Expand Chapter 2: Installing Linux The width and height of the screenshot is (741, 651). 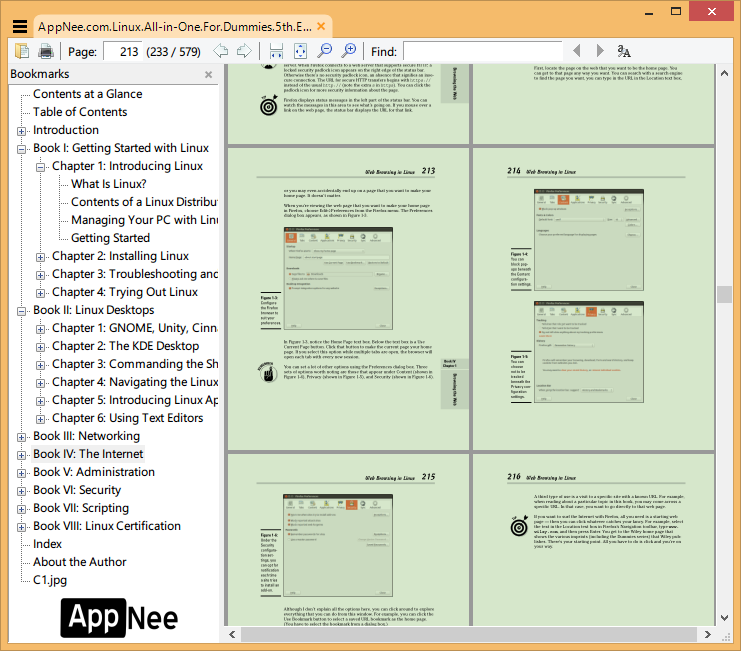(x=41, y=257)
